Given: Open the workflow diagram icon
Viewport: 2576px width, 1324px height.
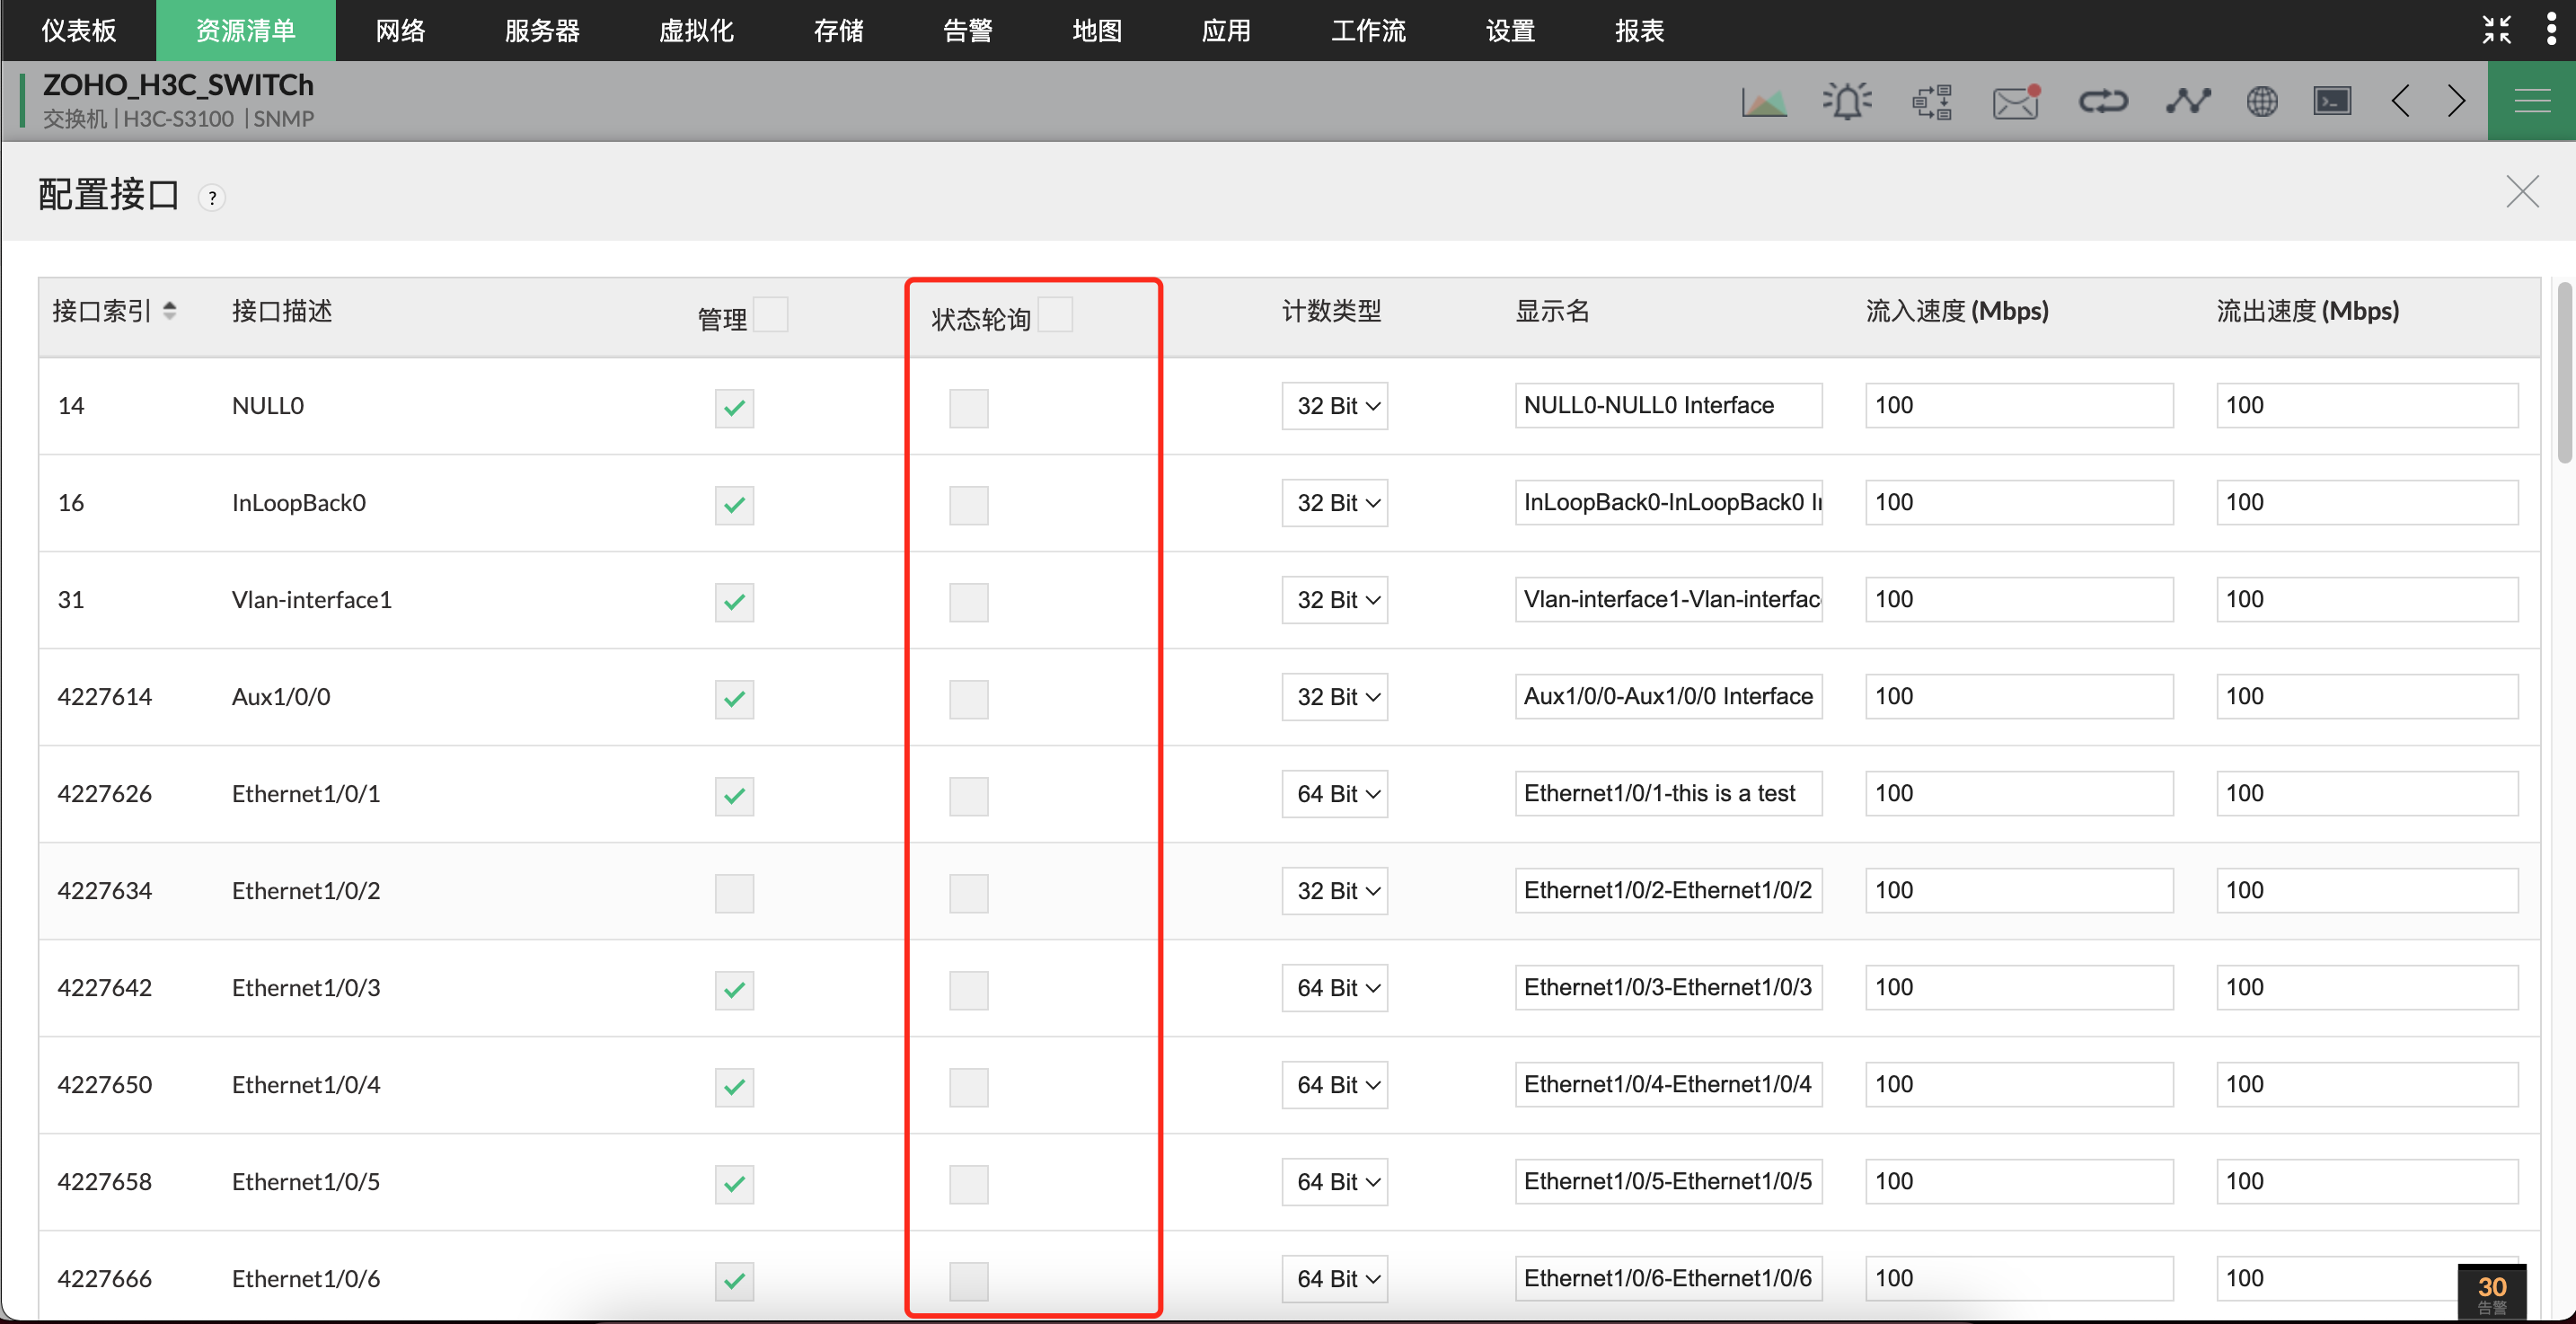Looking at the screenshot, I should click(1931, 102).
